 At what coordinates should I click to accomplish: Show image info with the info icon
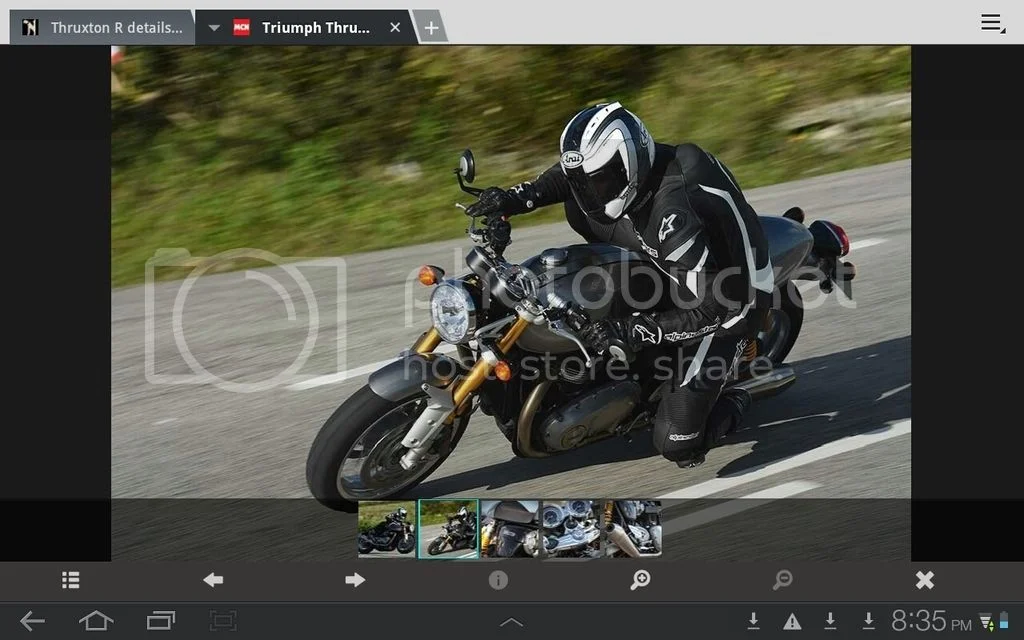[x=498, y=580]
